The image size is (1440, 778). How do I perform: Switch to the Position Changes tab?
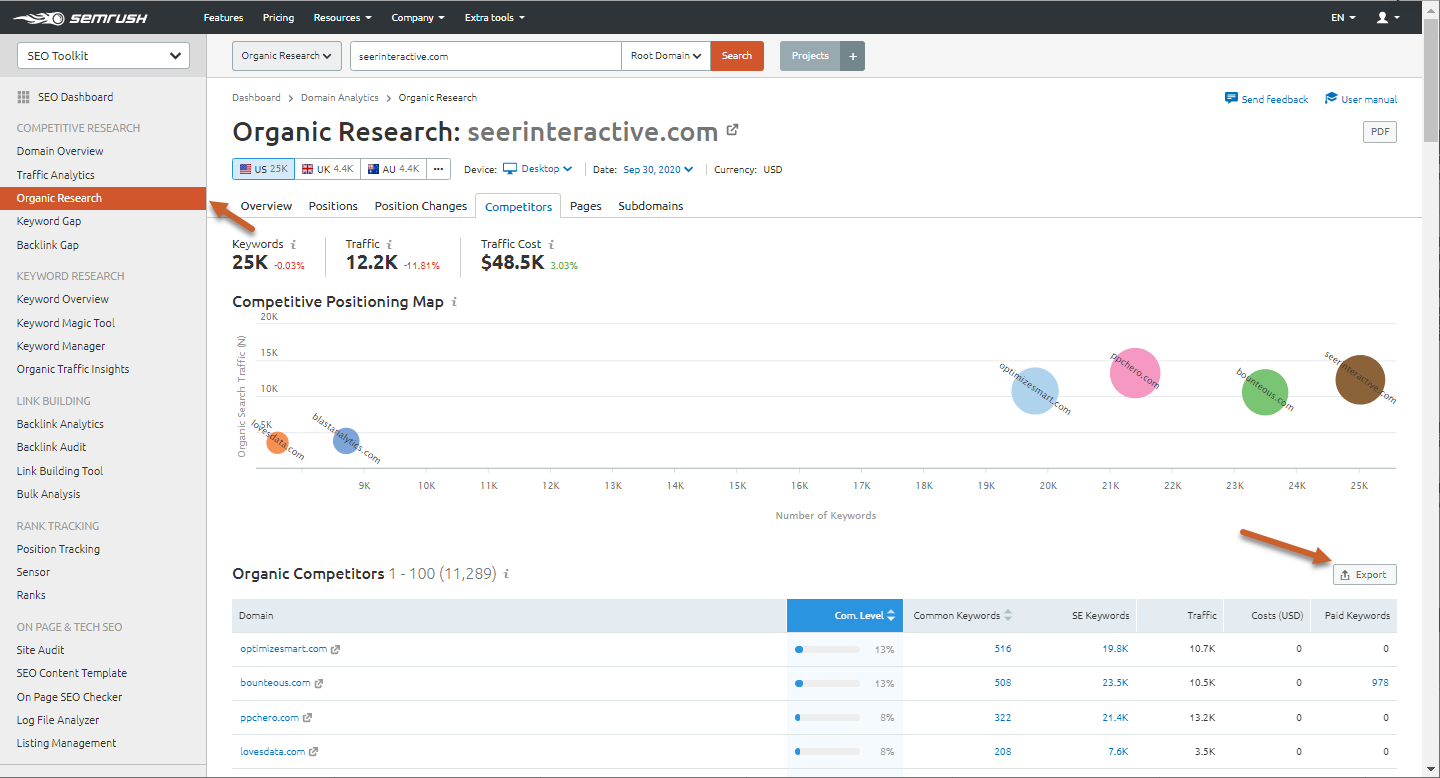420,206
